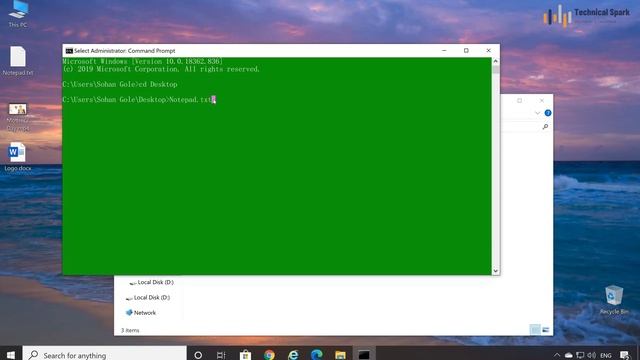640x360 pixels.
Task: Switch File Explorer to details view
Action: [535, 329]
